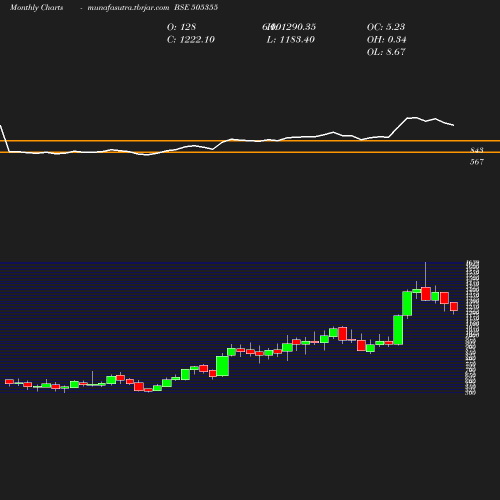Image resolution: width=500 pixels, height=500 pixels.
Task: Click the 'BSE 505355' symbol label
Action: click(196, 7)
